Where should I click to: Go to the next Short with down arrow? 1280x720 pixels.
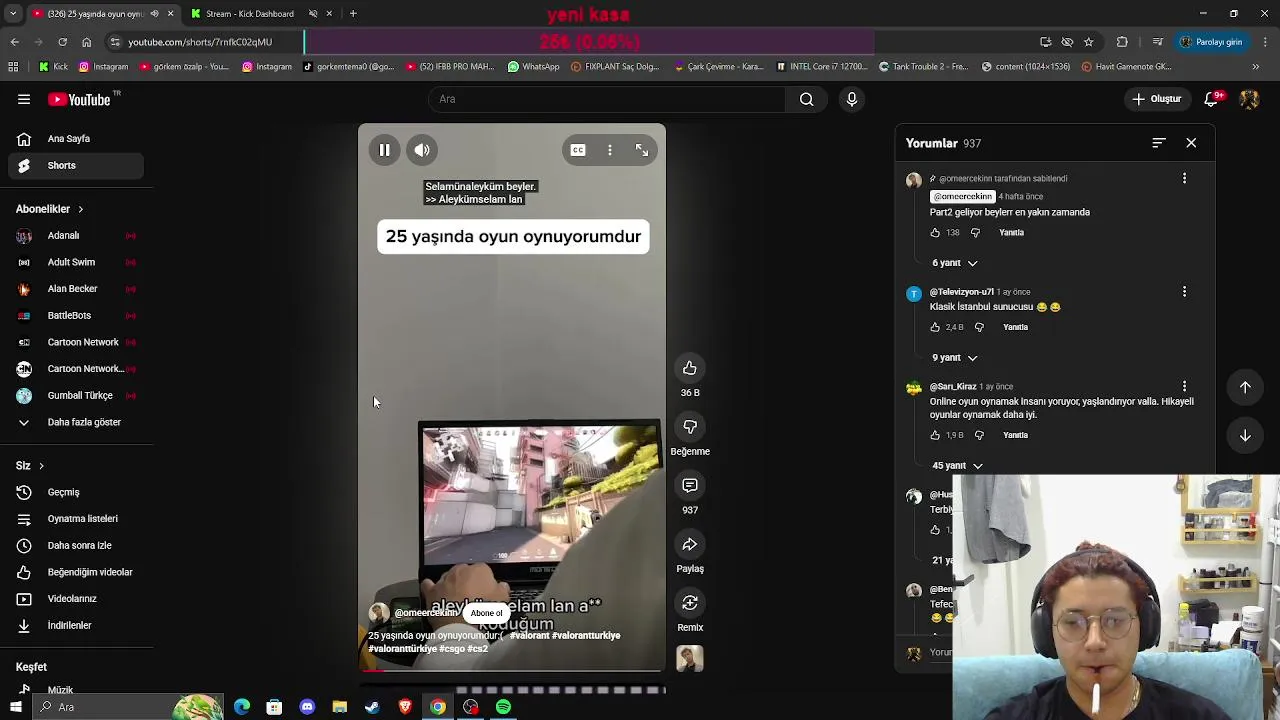coord(1245,435)
